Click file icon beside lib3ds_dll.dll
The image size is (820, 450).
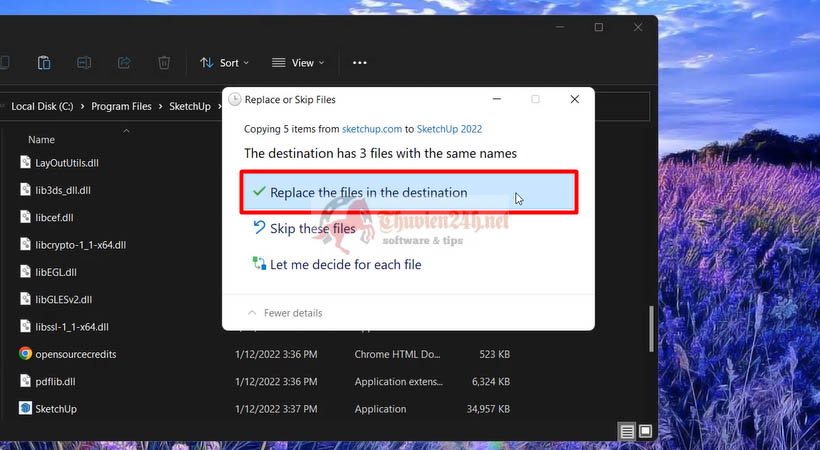pos(25,189)
